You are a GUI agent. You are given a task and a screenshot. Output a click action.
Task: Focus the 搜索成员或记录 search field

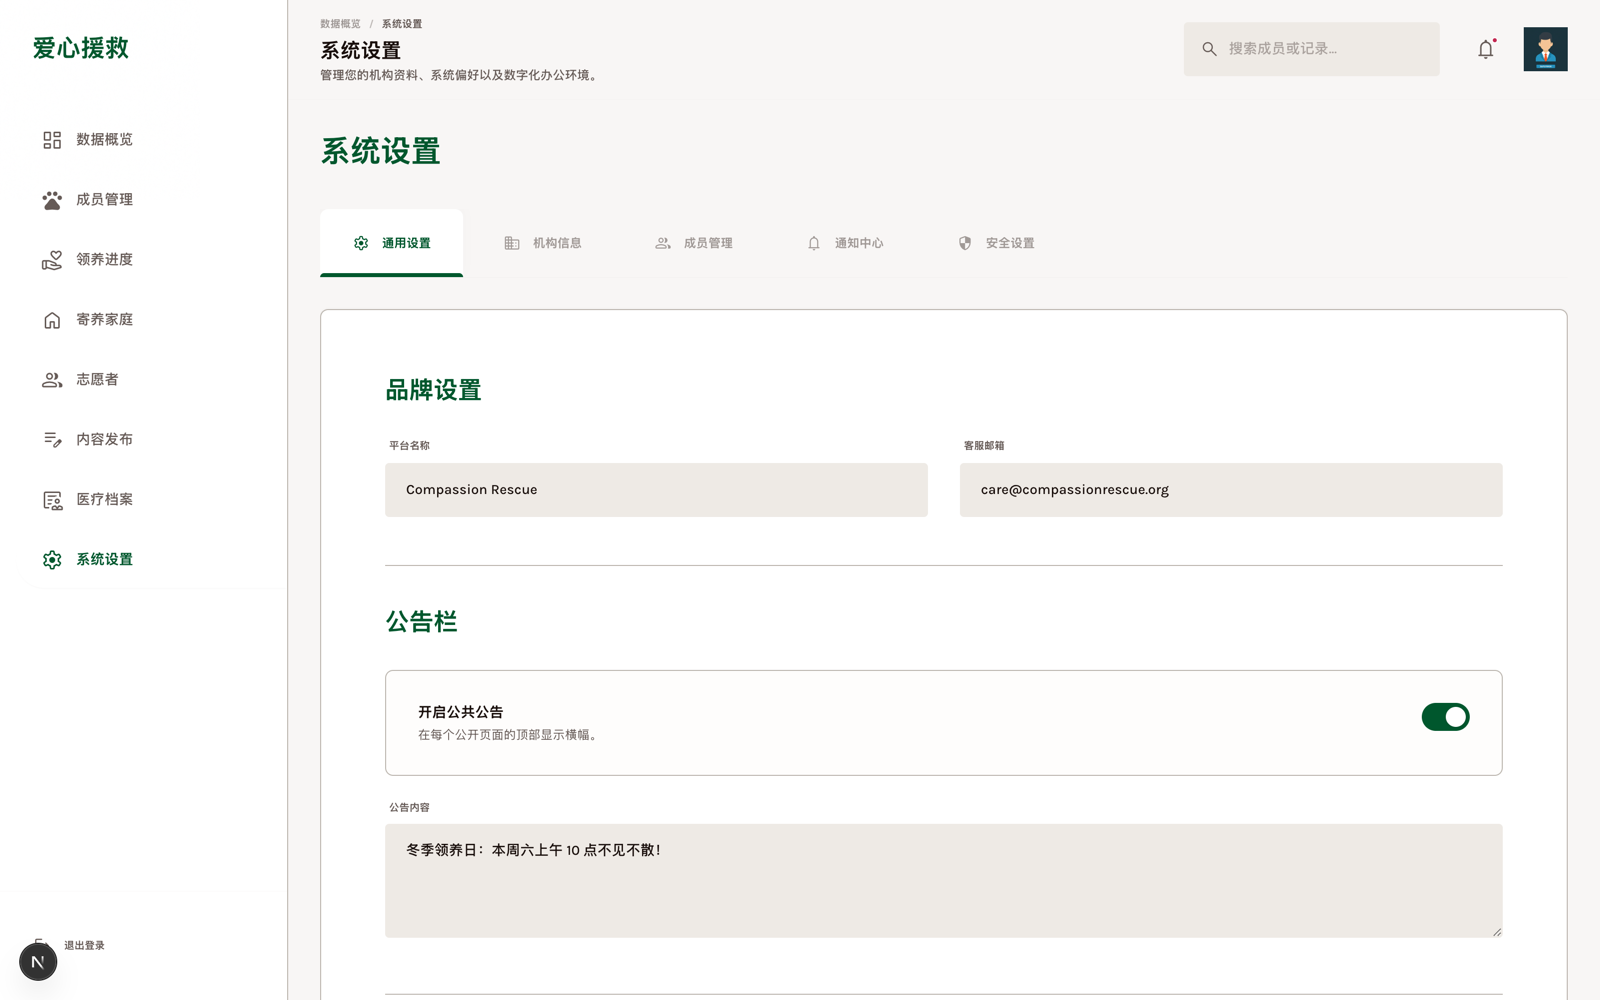click(1311, 49)
